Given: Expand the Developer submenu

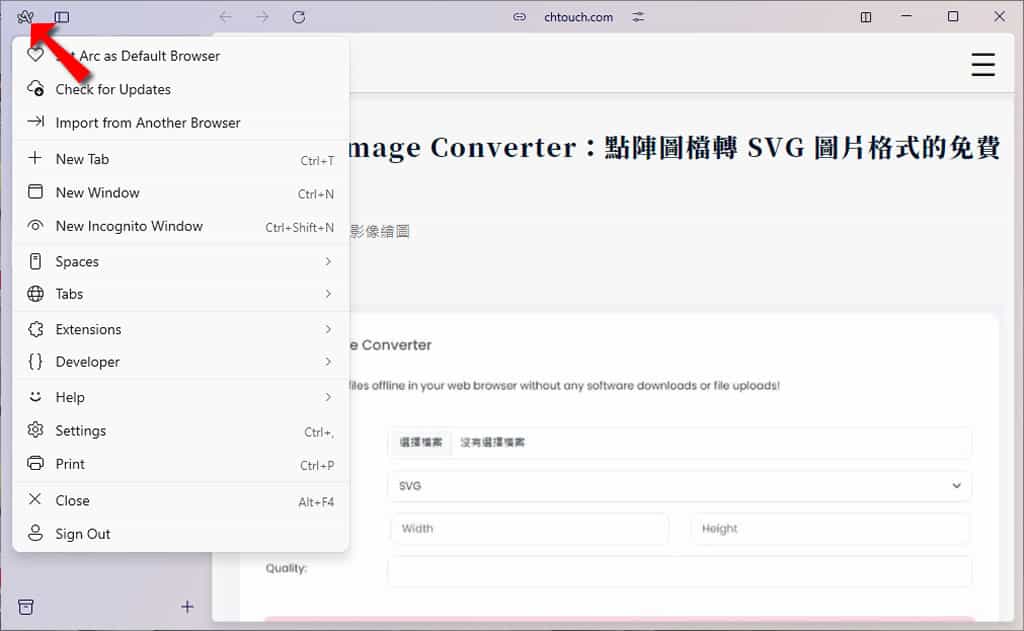Looking at the screenshot, I should click(181, 362).
